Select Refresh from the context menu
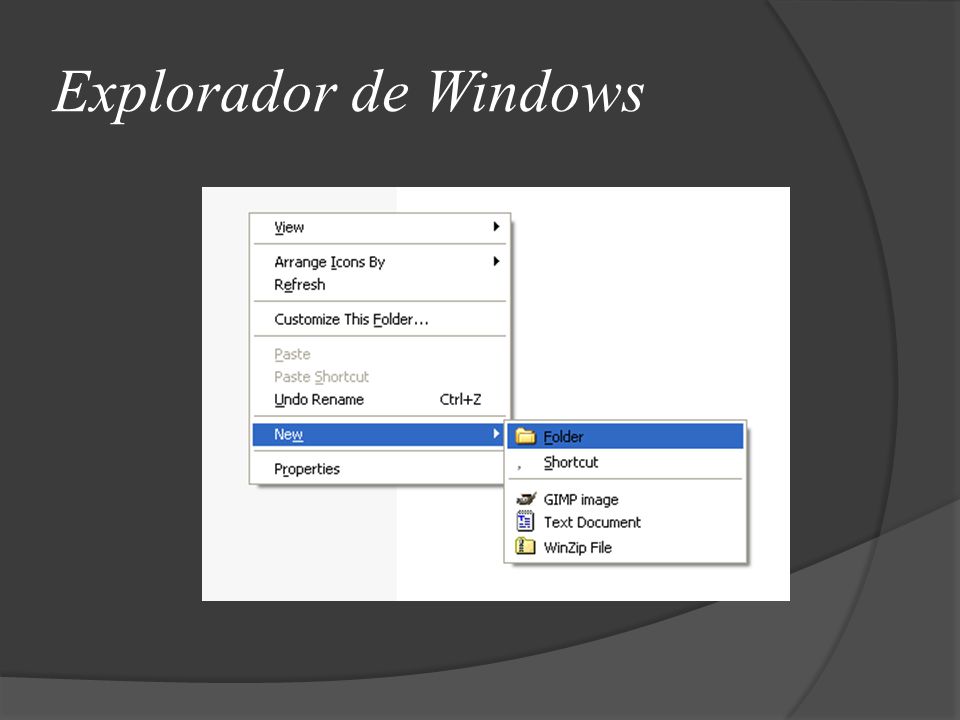This screenshot has height=720, width=960. point(380,285)
